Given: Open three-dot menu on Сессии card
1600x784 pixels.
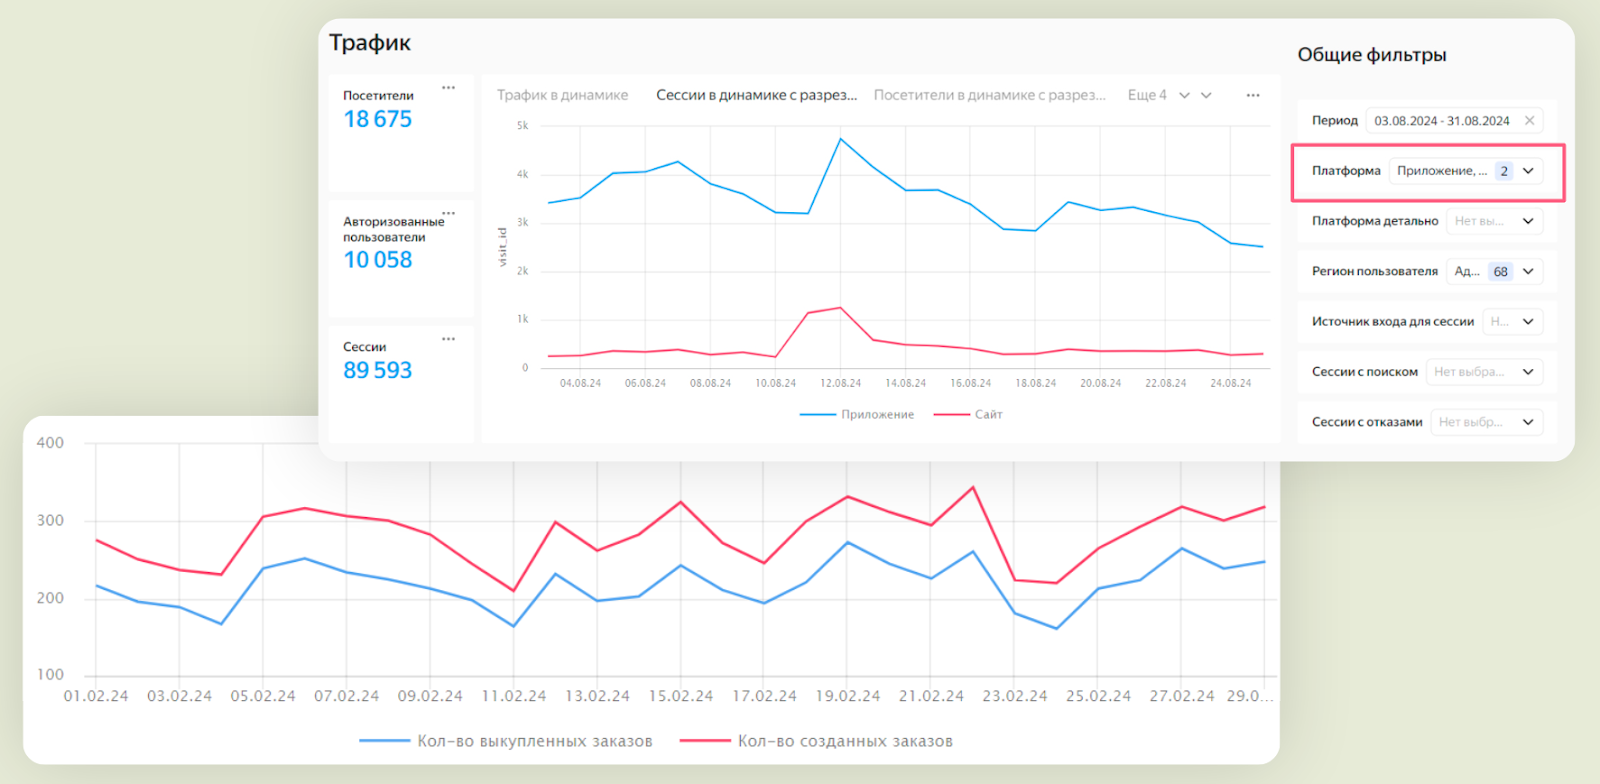Looking at the screenshot, I should click(x=448, y=339).
